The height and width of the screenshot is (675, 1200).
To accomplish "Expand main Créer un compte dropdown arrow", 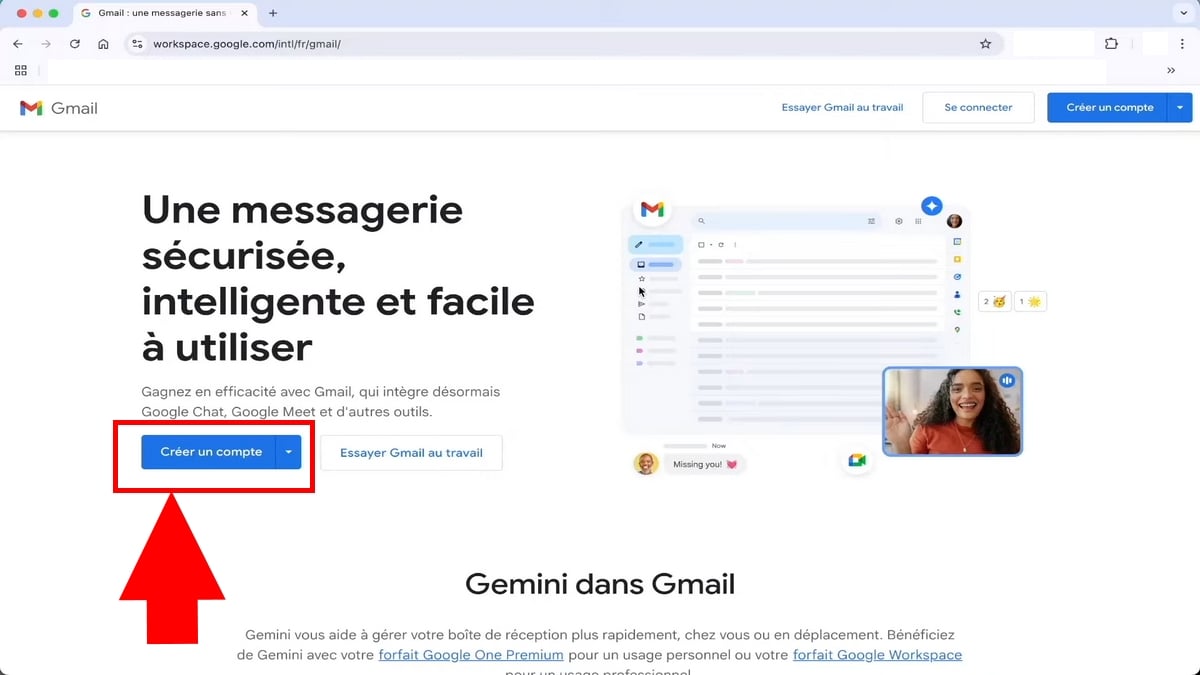I will pyautogui.click(x=288, y=452).
